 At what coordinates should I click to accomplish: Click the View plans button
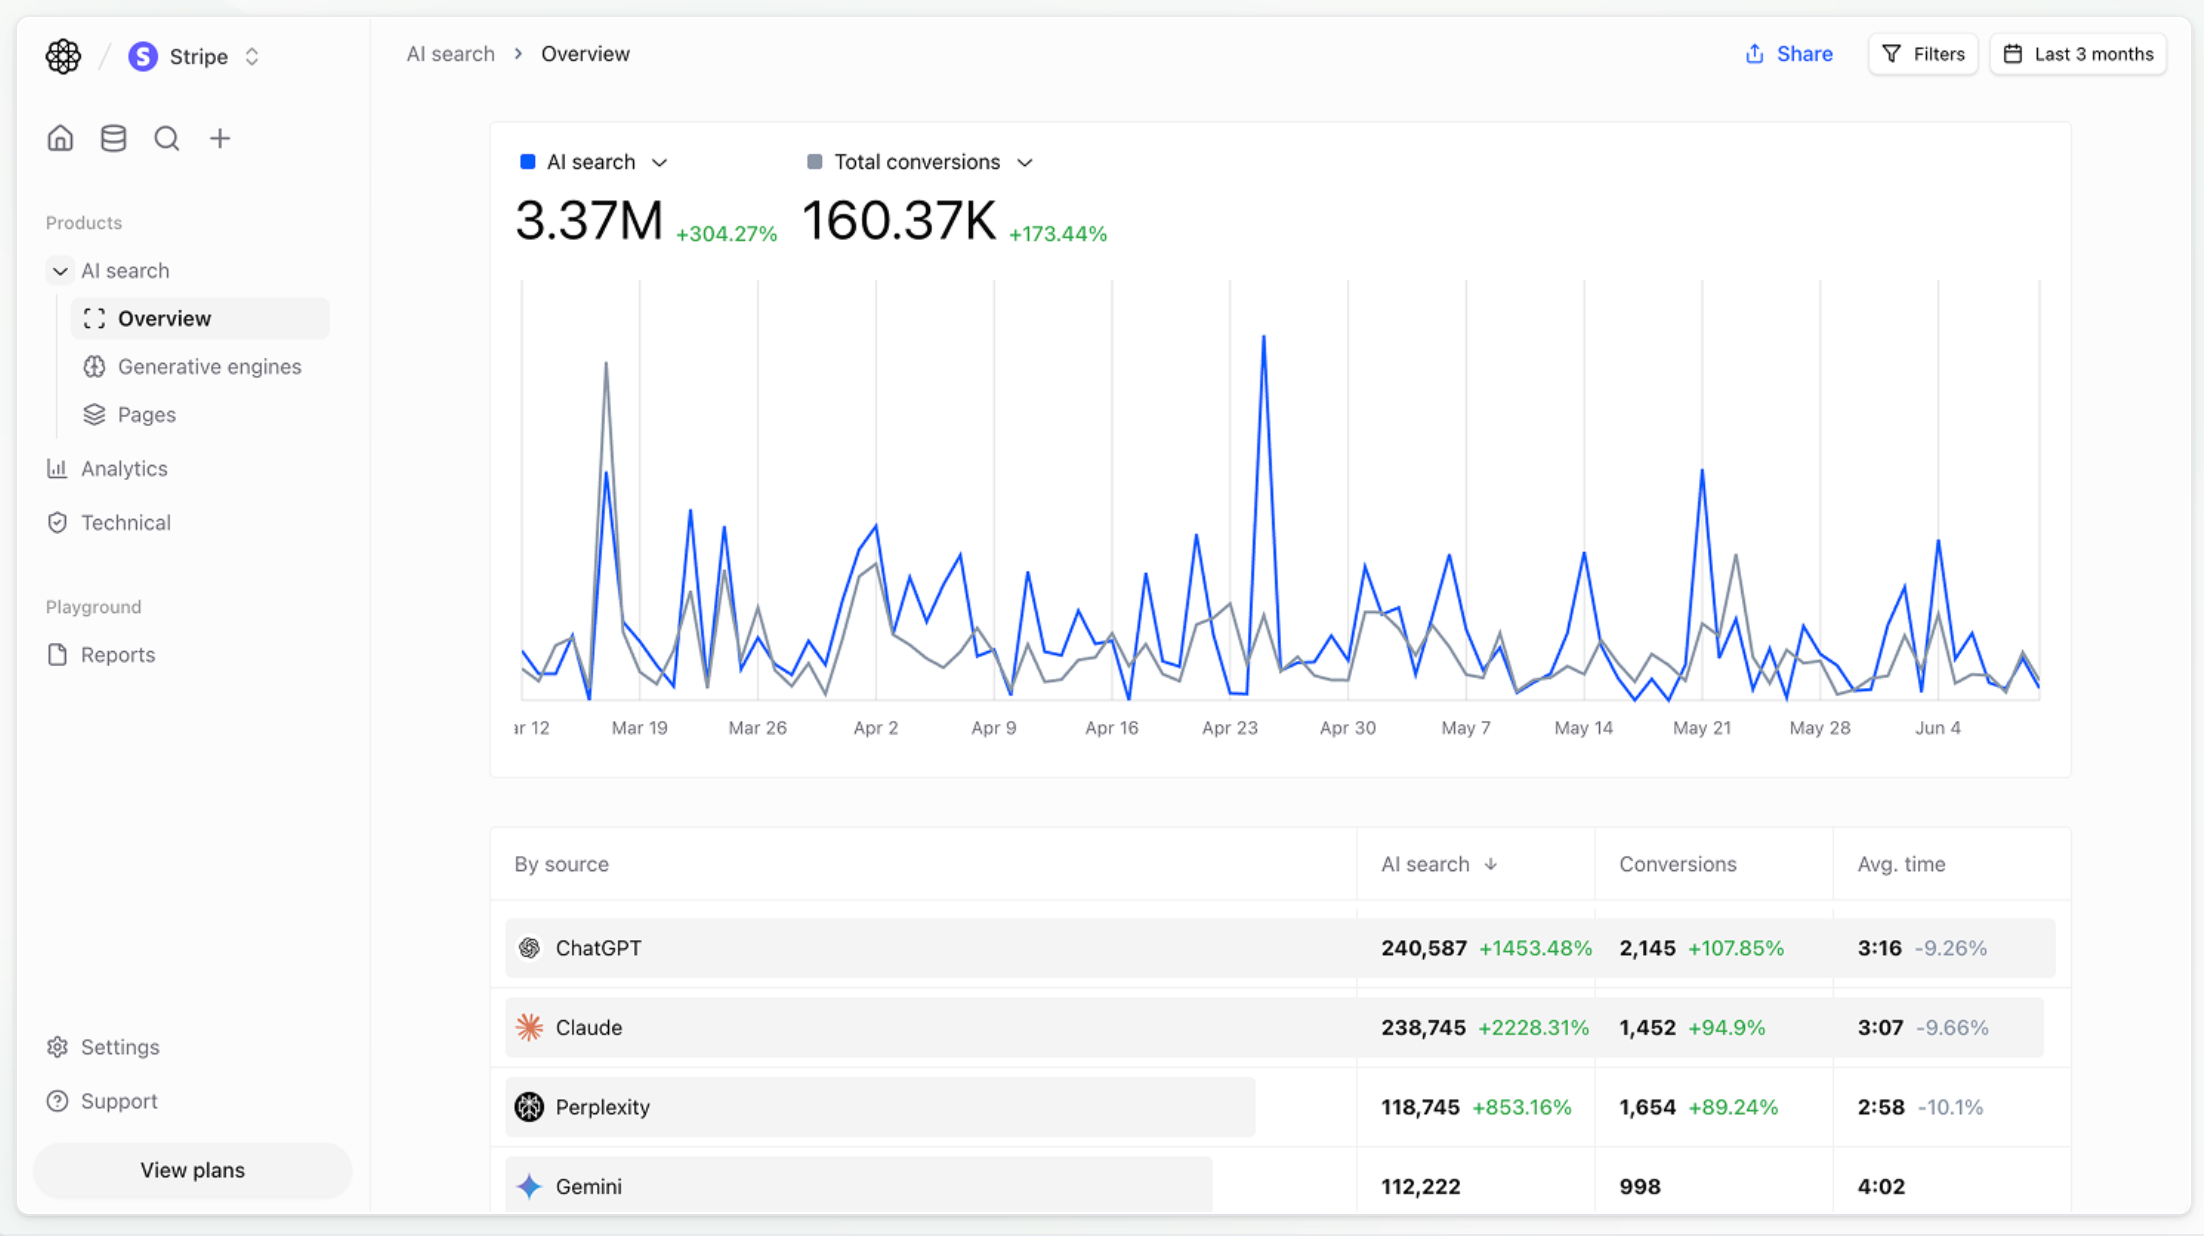(x=192, y=1170)
